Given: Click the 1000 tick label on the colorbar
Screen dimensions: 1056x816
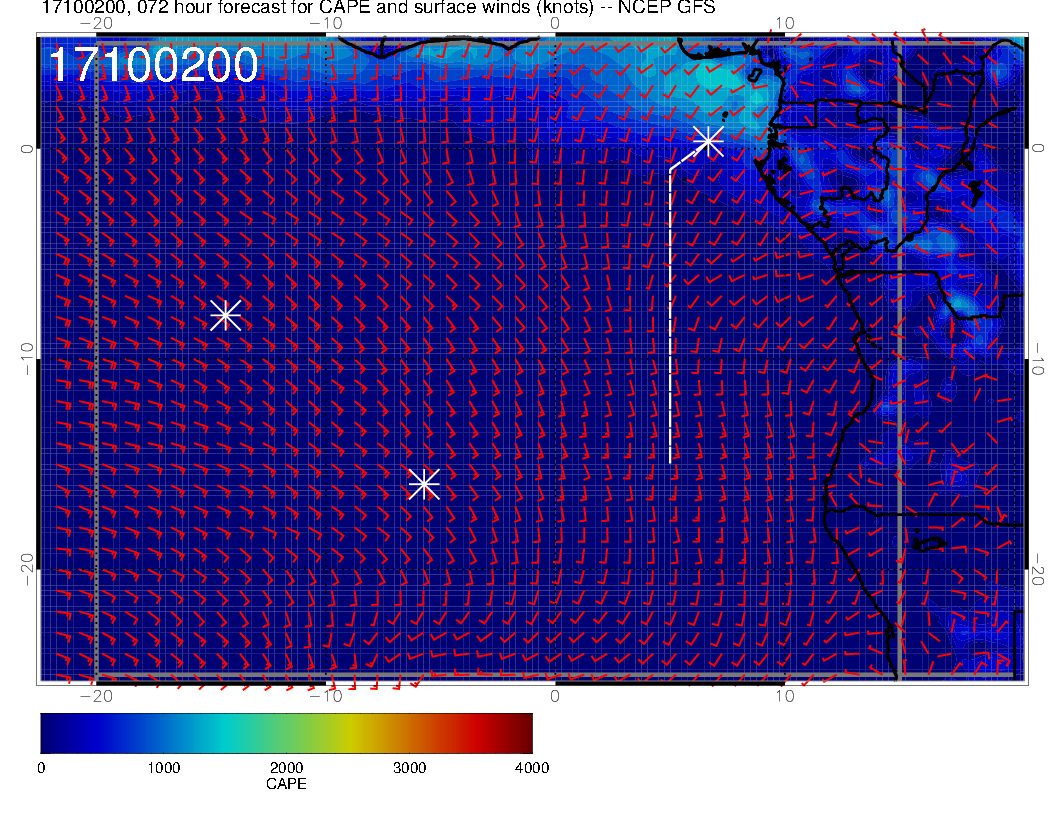Looking at the screenshot, I should (x=164, y=768).
